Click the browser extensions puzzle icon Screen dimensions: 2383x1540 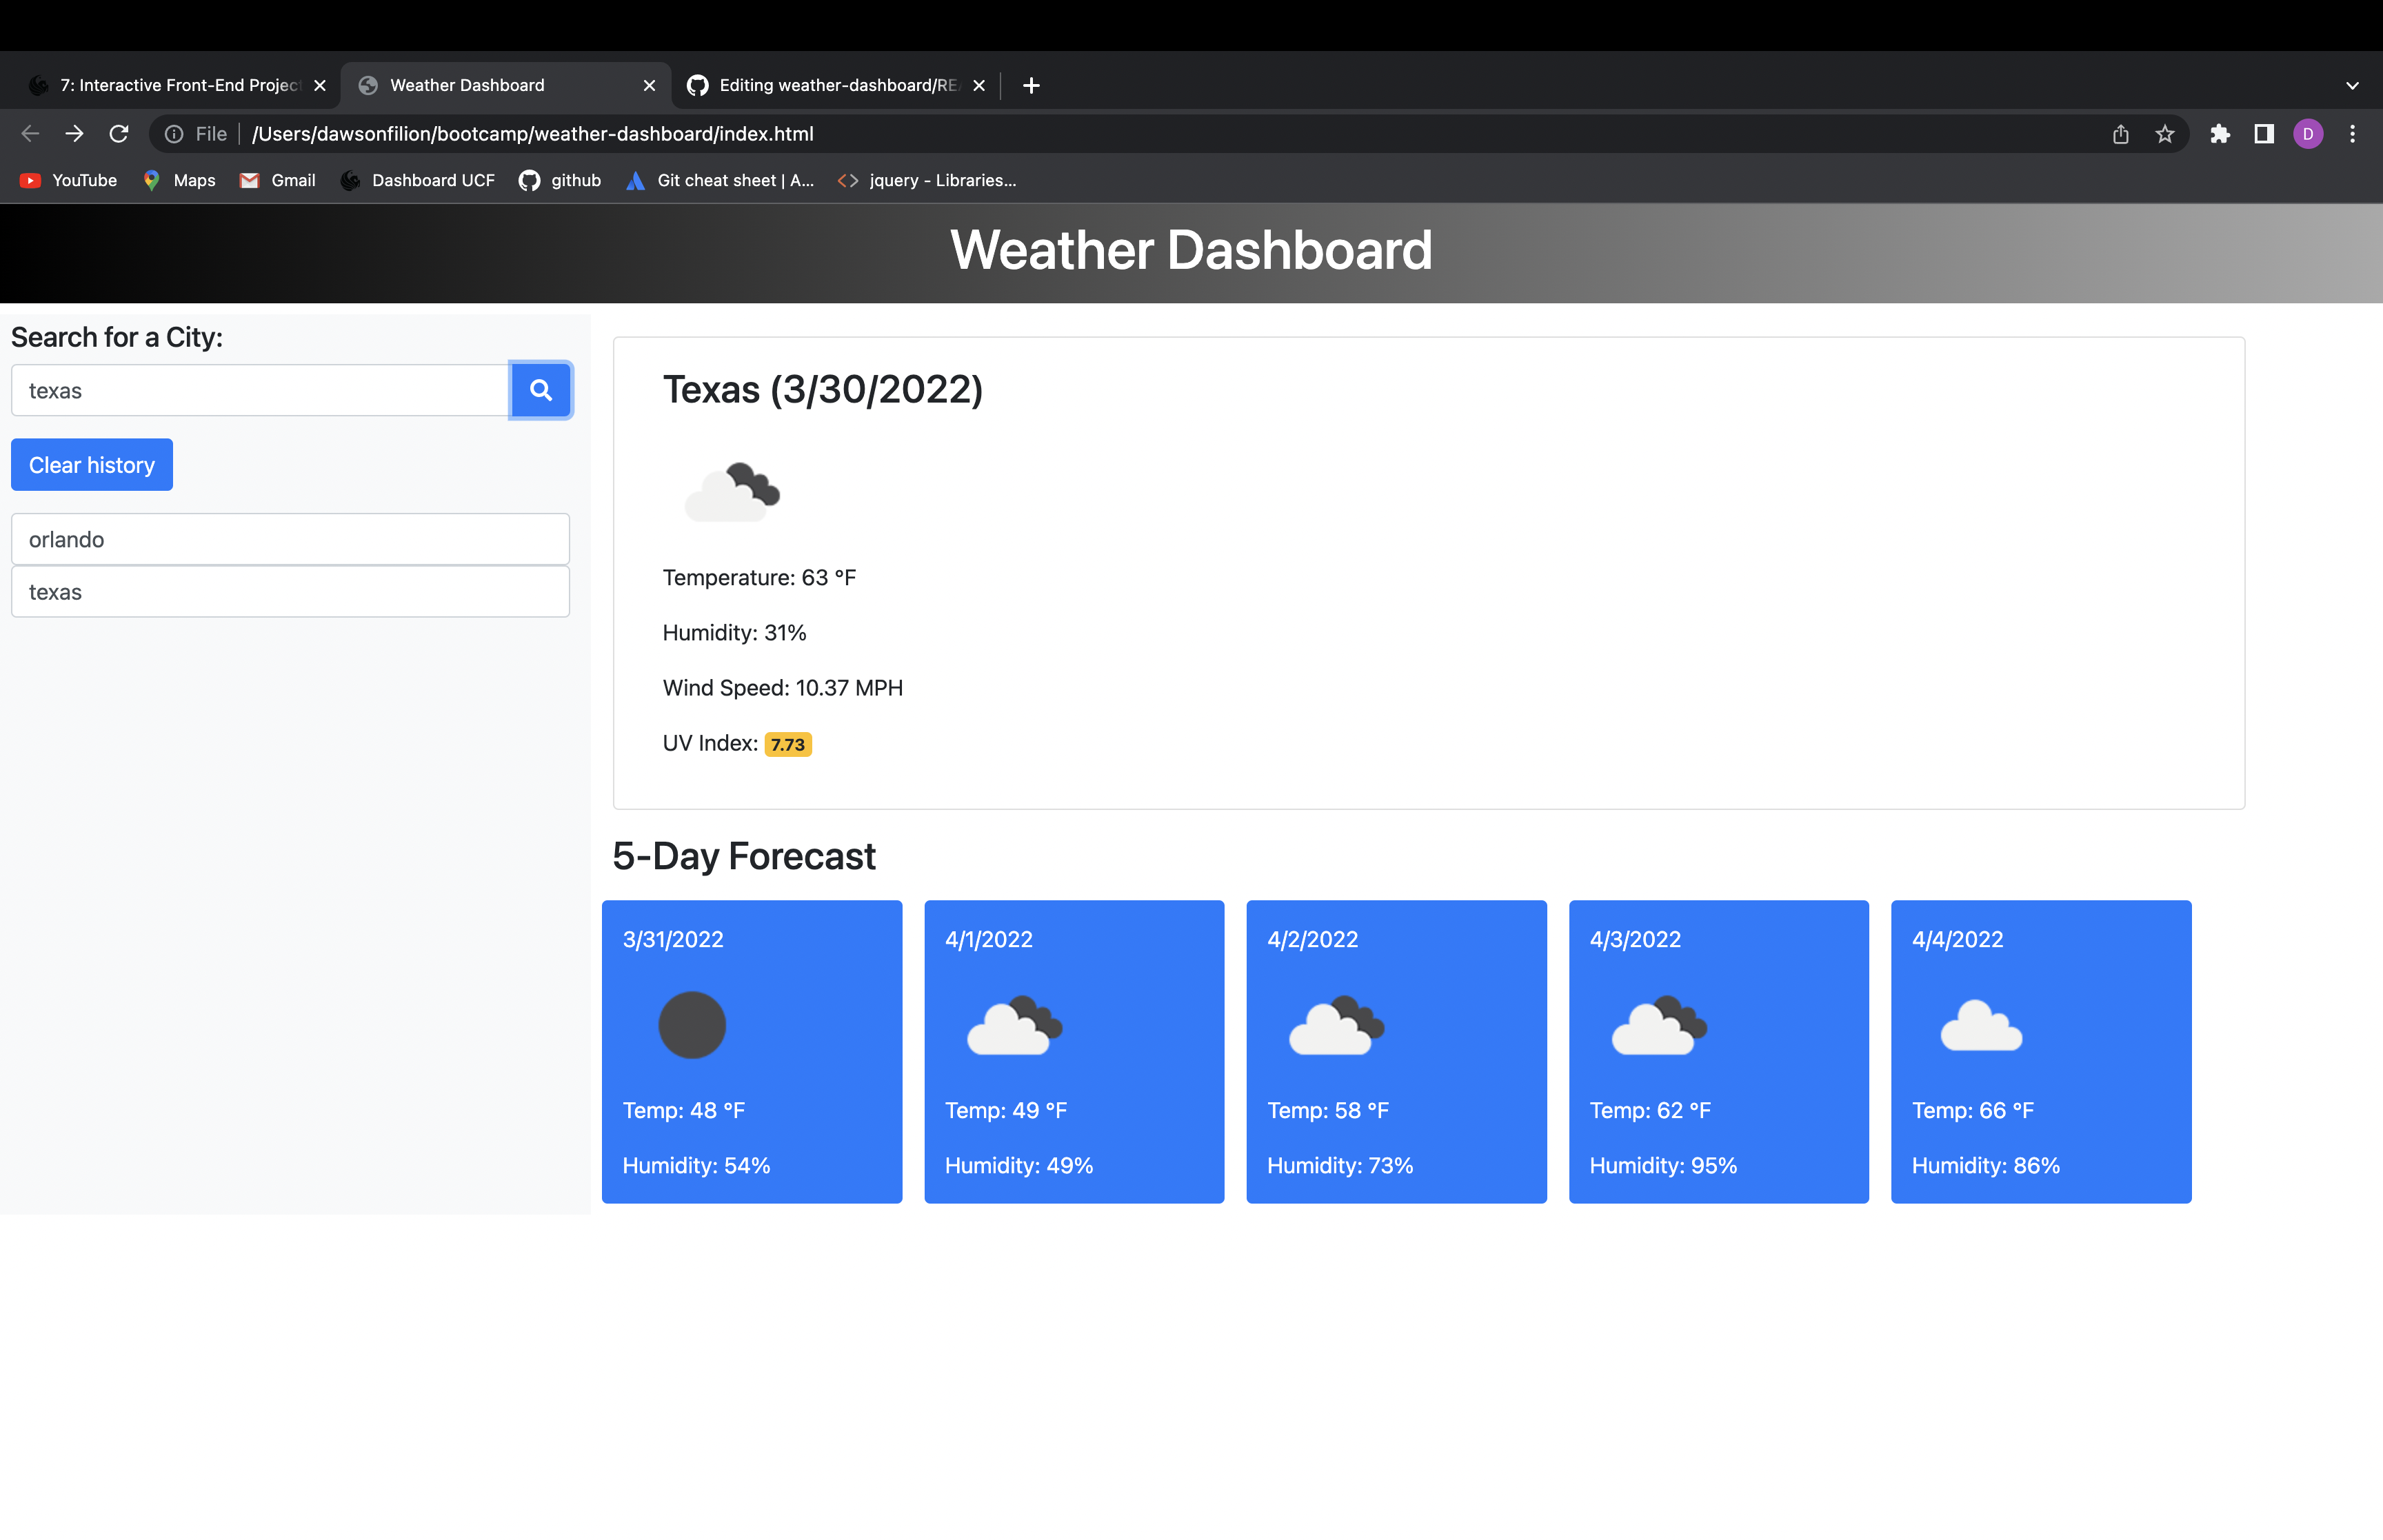tap(2220, 133)
